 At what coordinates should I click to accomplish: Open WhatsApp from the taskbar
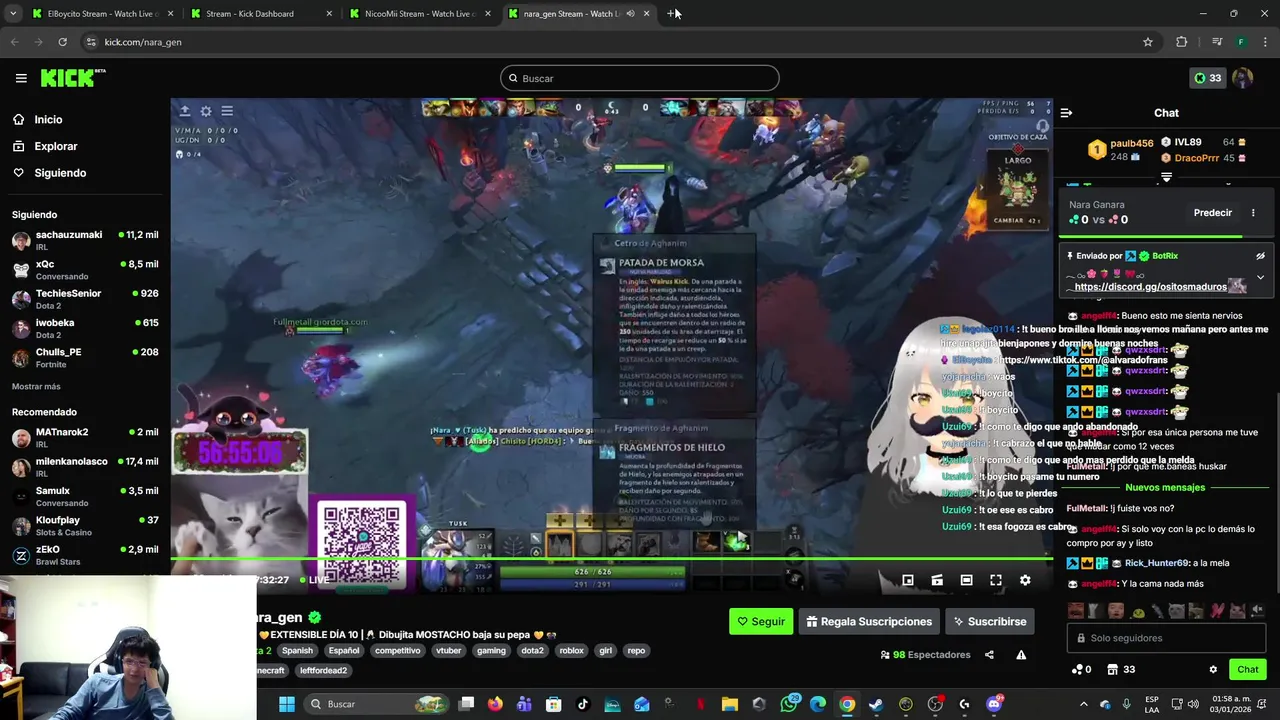789,704
